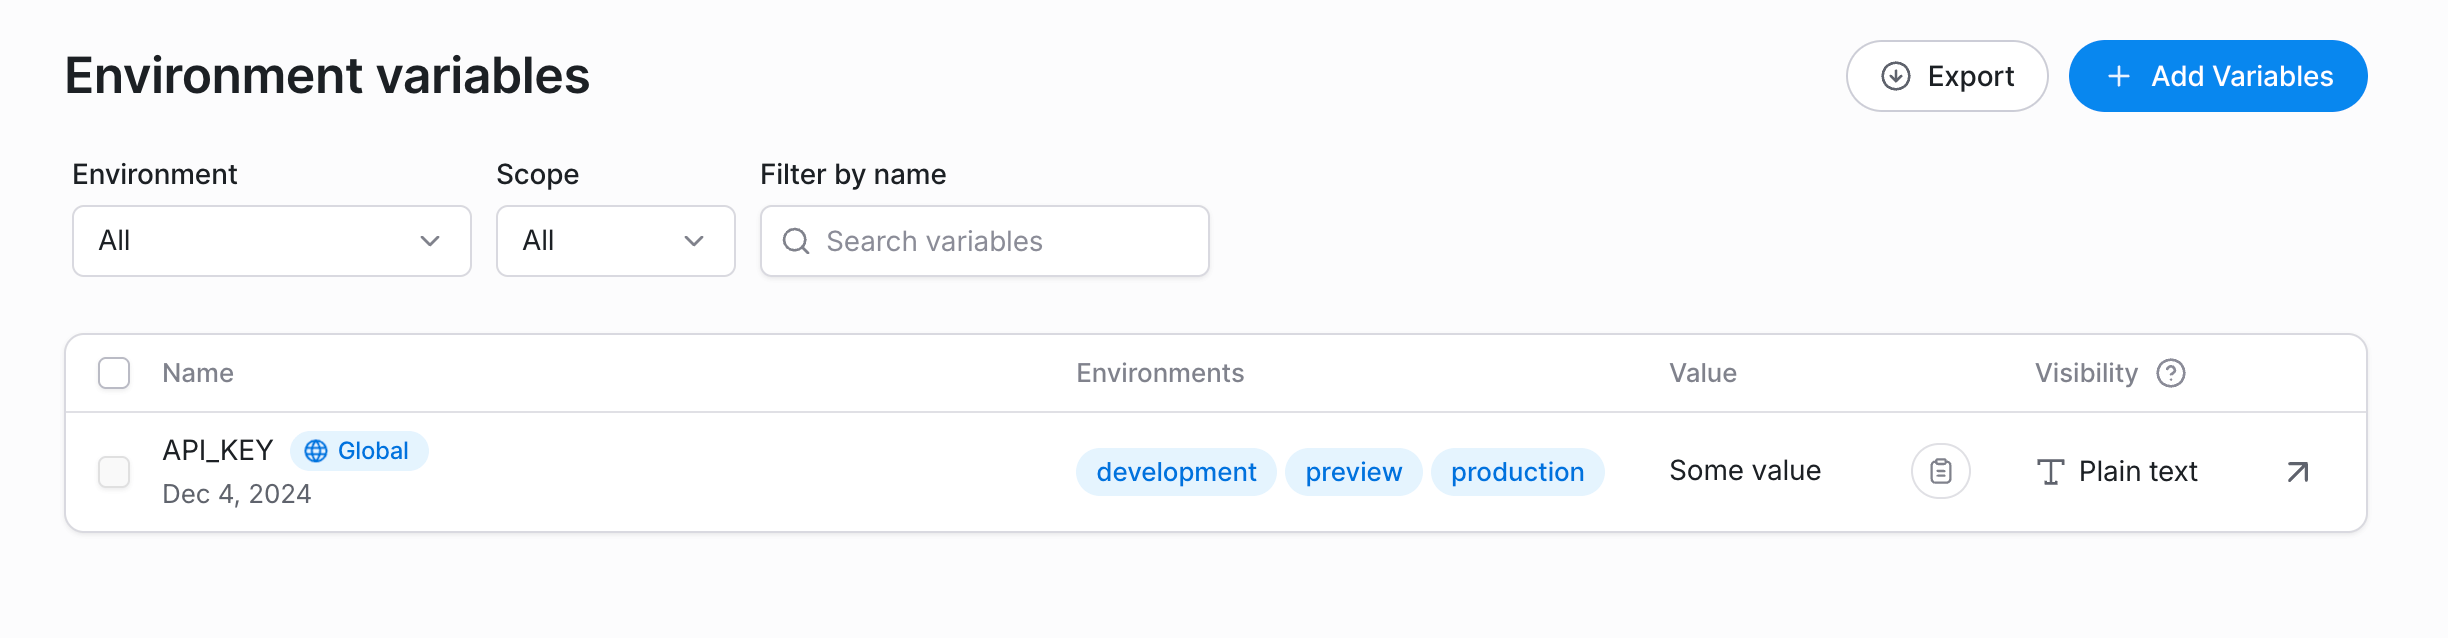Copy the API_KEY value to clipboard
The height and width of the screenshot is (638, 2448).
[x=1940, y=471]
